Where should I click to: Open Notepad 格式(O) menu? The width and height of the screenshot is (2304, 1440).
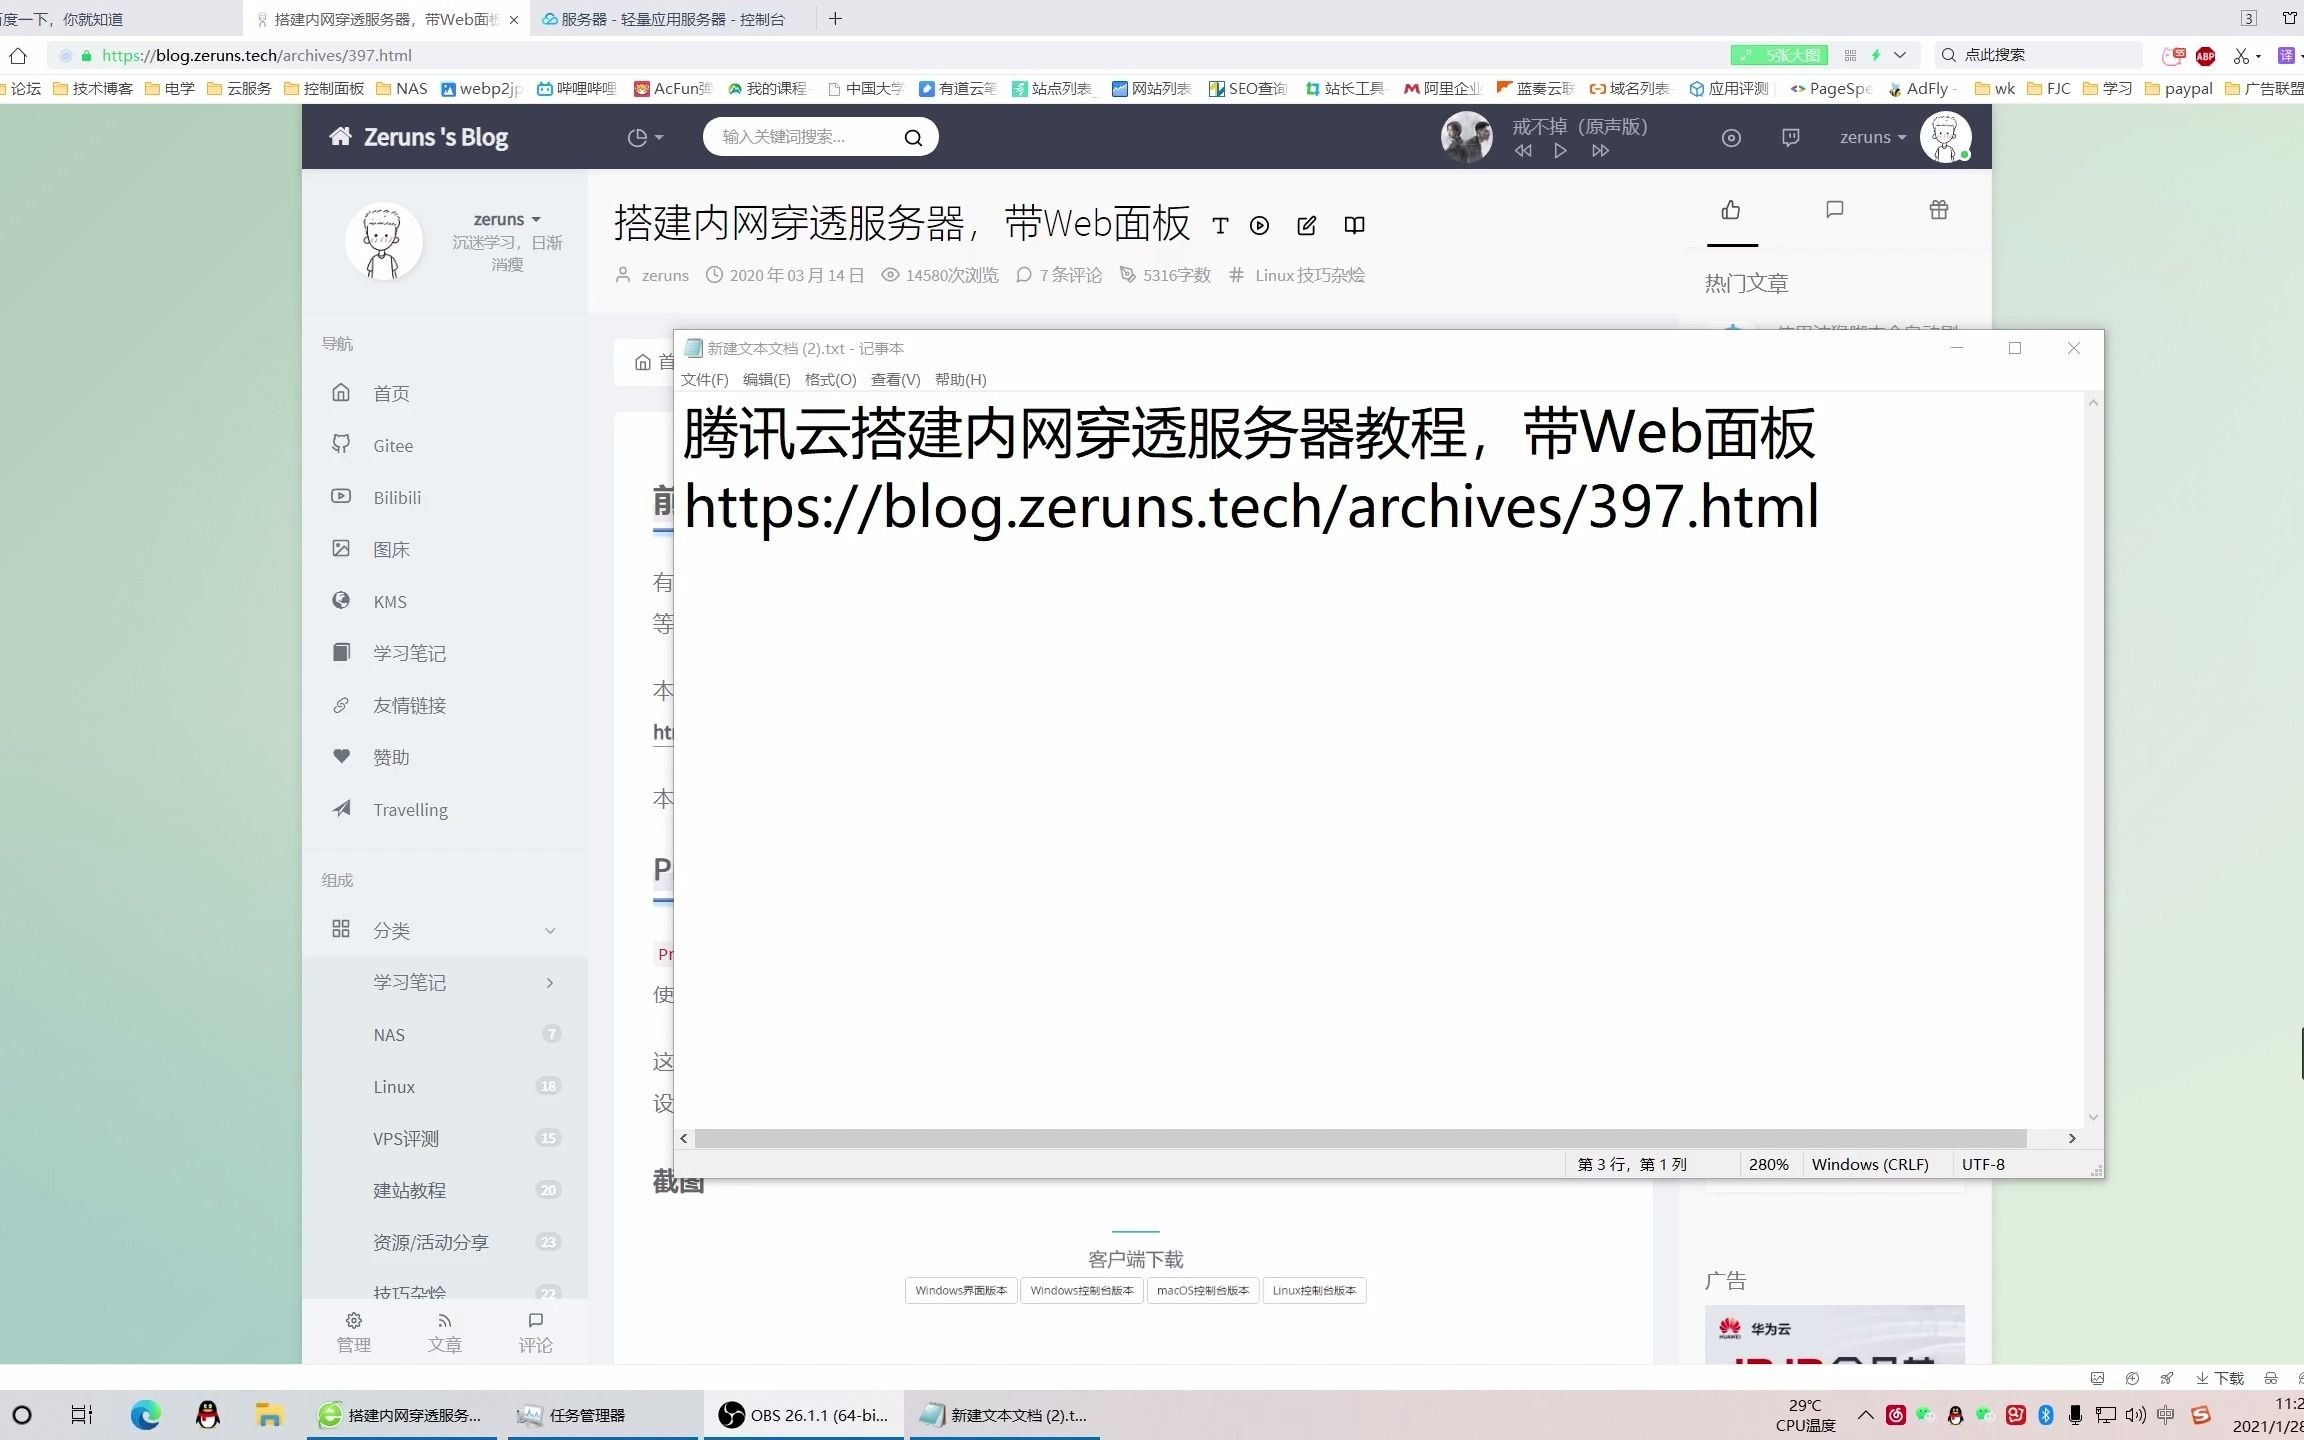click(x=830, y=380)
